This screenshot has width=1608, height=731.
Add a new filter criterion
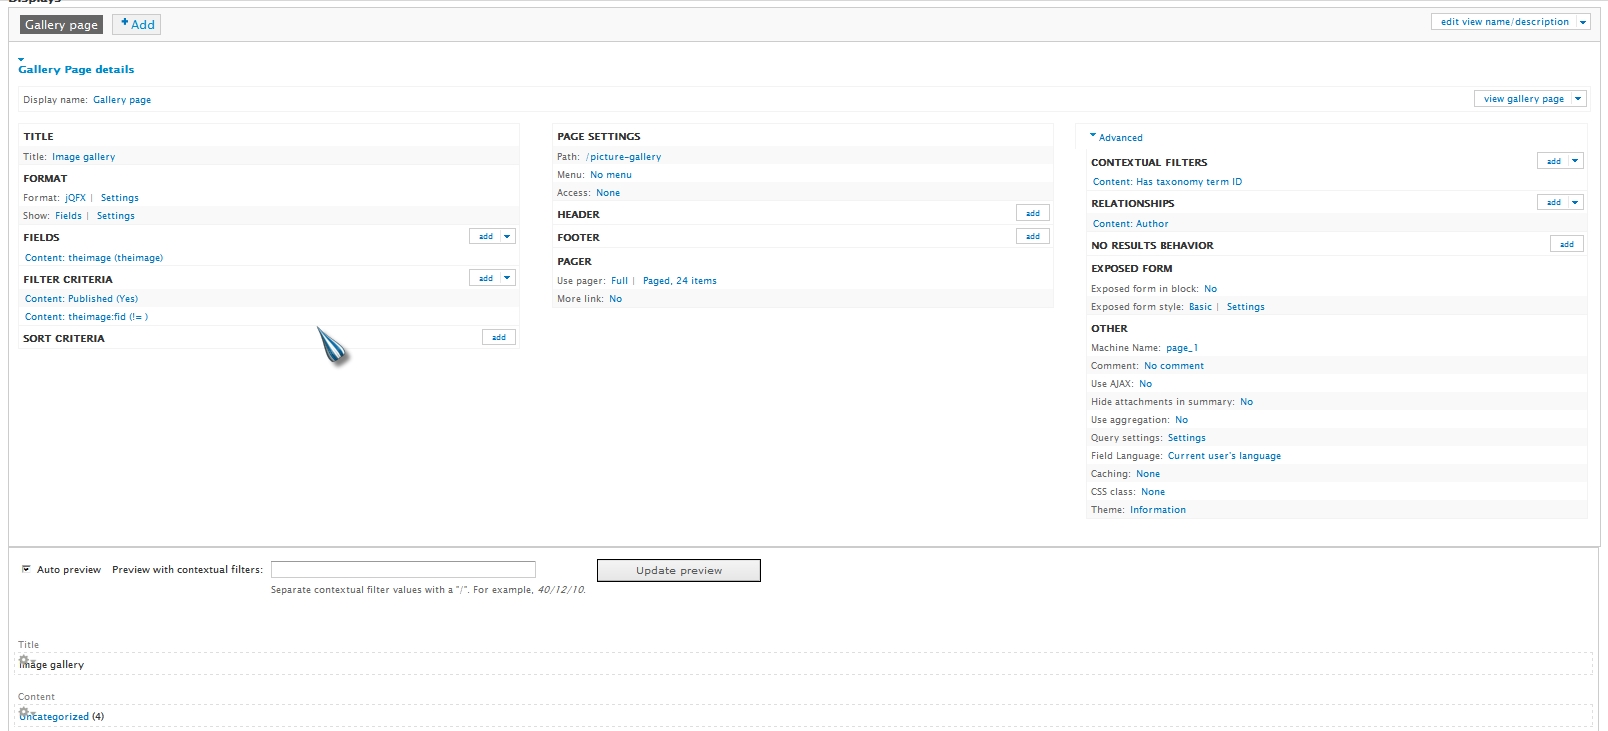click(486, 277)
